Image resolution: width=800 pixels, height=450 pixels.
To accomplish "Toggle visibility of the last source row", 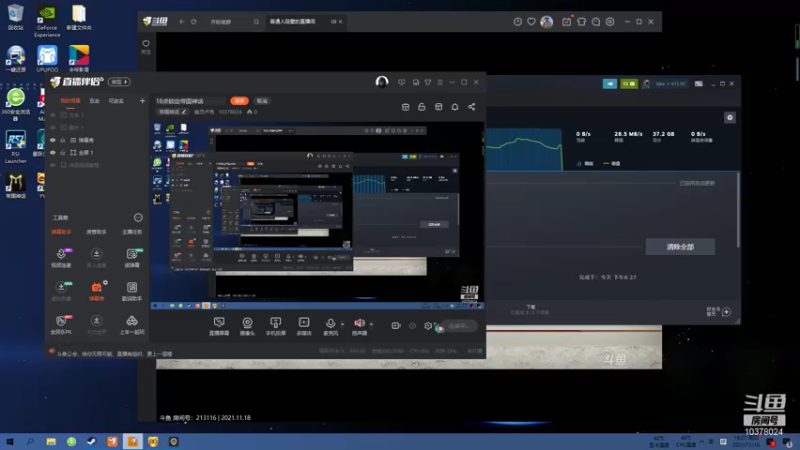I will click(53, 165).
